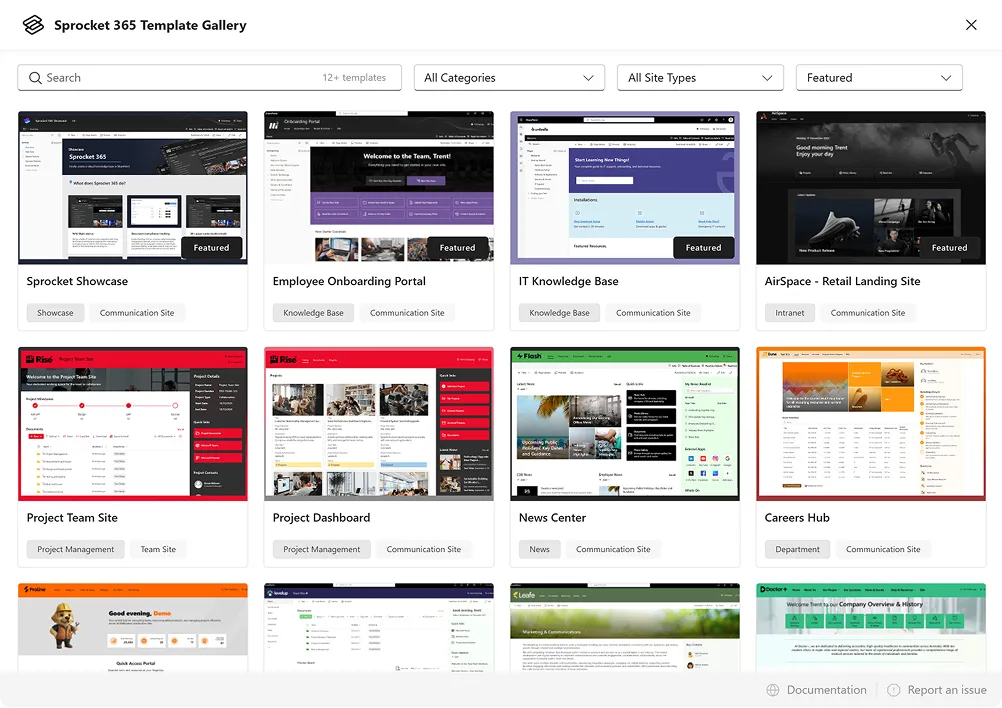Close the Template Gallery dialog
The width and height of the screenshot is (1002, 708).
pos(971,25)
